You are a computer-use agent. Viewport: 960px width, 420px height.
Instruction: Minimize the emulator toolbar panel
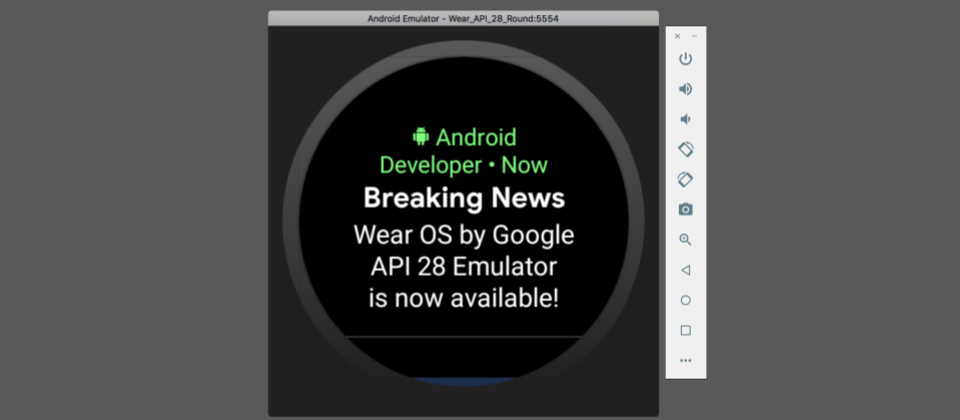click(x=694, y=36)
